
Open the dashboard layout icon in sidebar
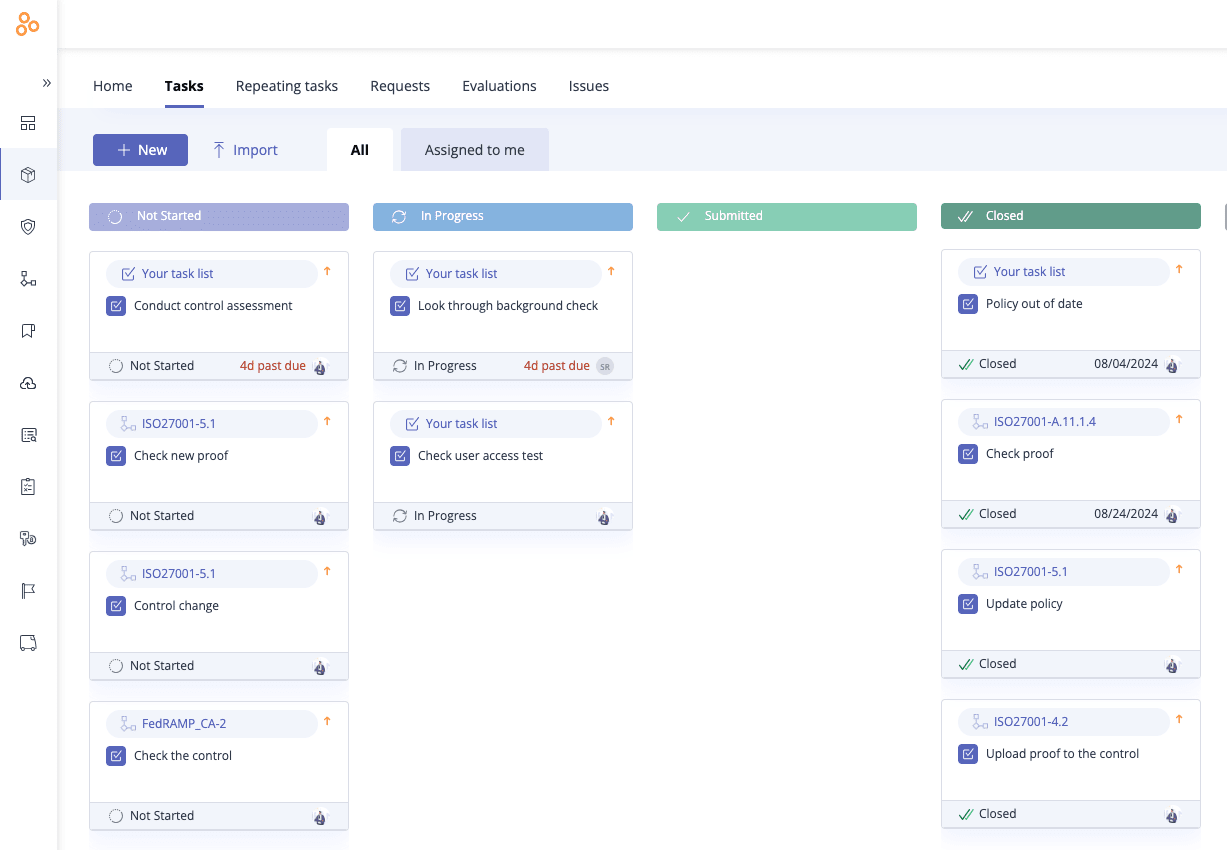tap(28, 123)
